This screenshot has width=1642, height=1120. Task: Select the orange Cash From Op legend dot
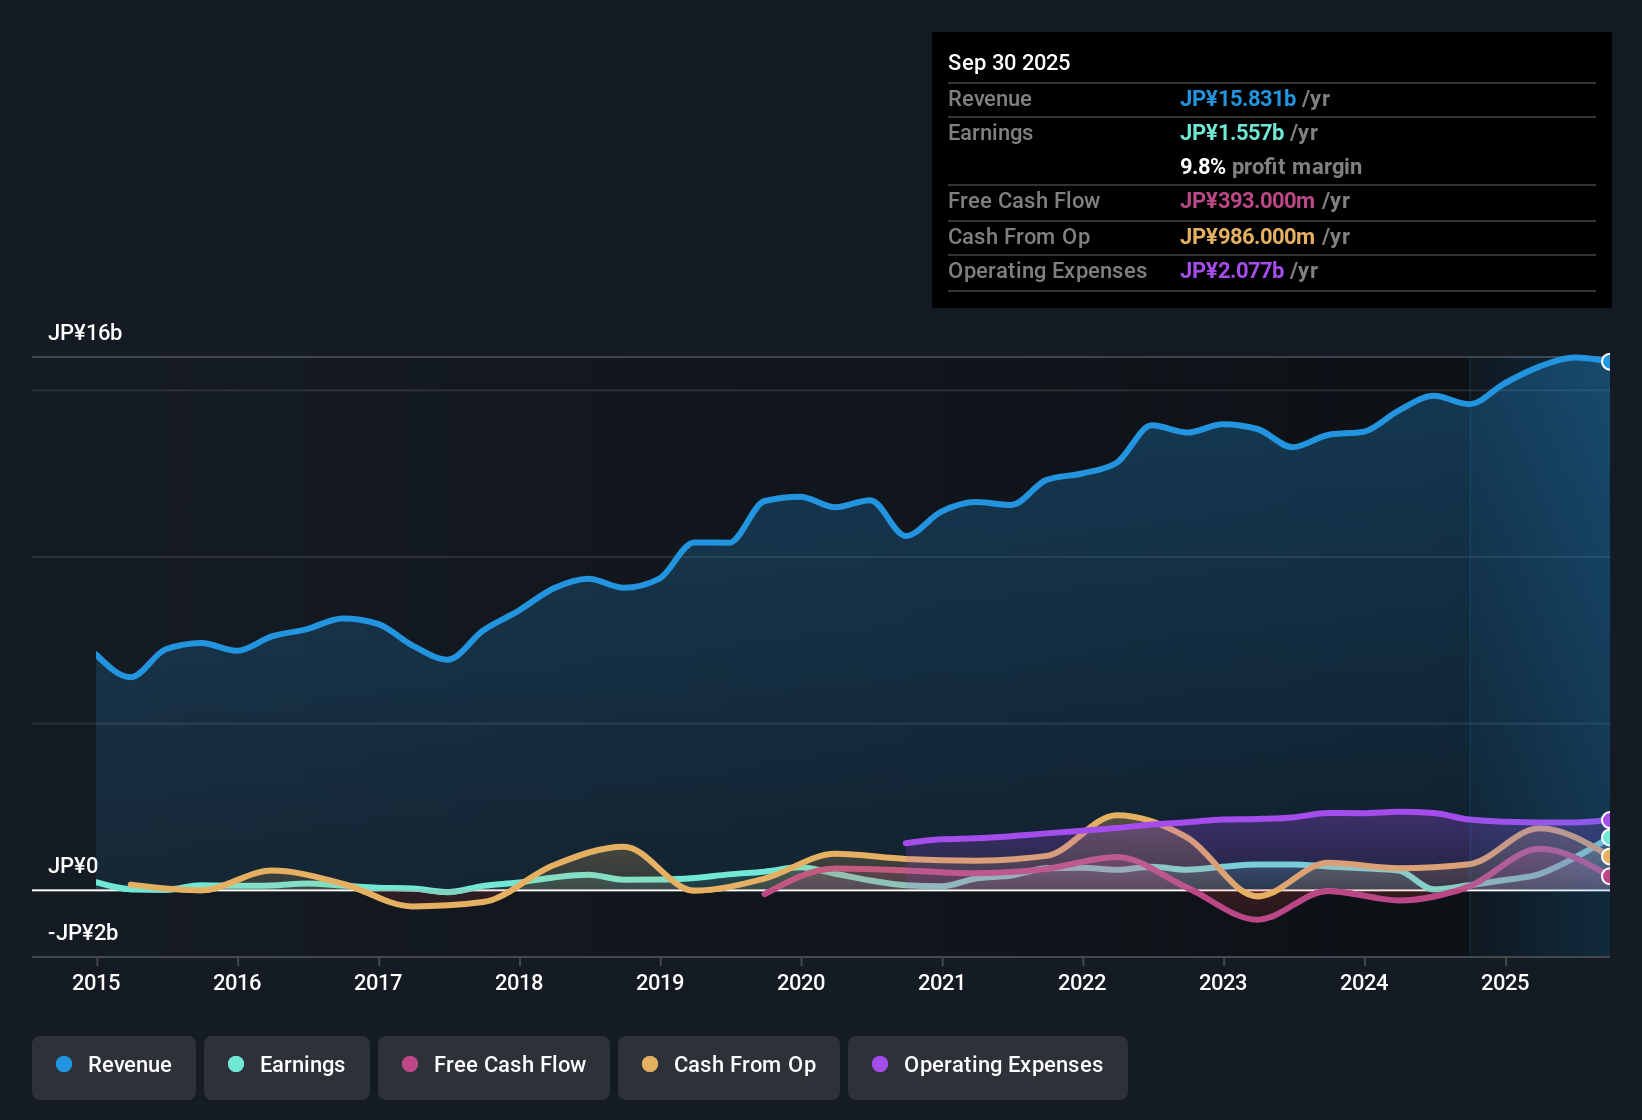coord(649,1065)
